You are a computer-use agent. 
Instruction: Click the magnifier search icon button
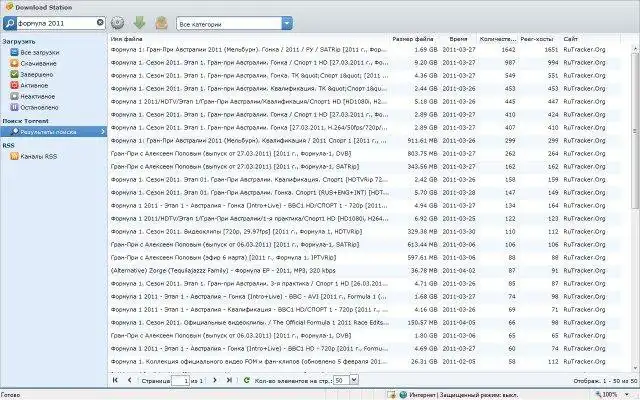(10, 23)
